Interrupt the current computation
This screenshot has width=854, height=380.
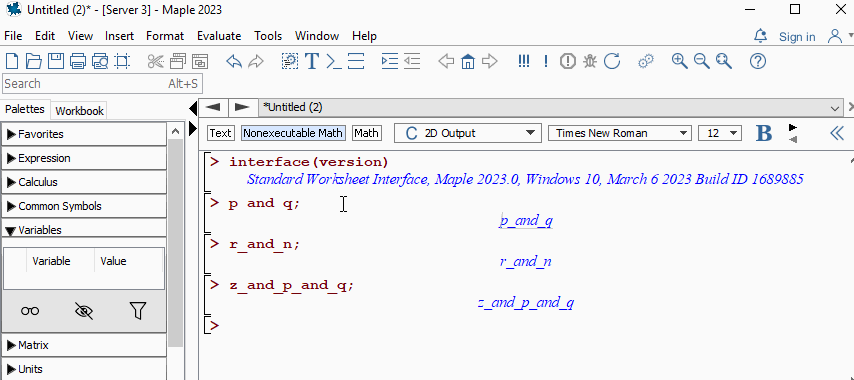click(568, 61)
